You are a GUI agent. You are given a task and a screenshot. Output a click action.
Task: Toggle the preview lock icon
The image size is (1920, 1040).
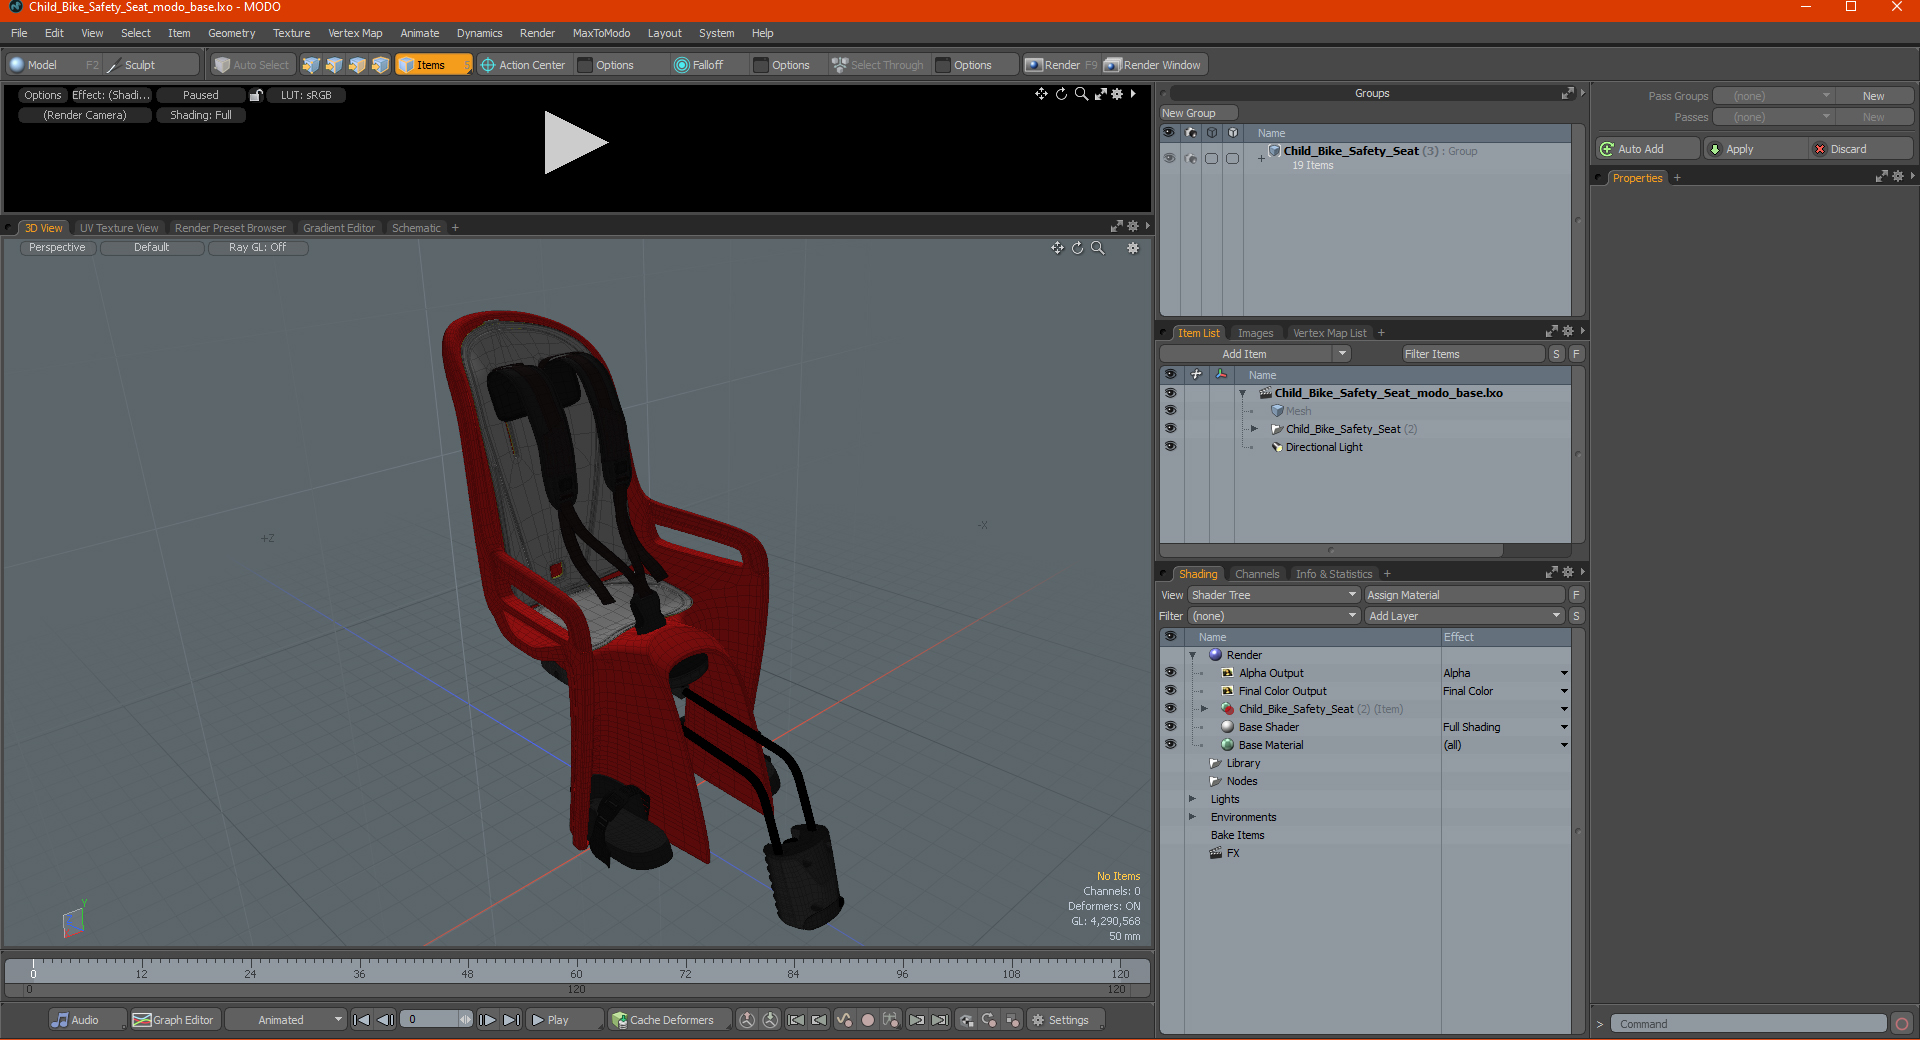click(256, 95)
